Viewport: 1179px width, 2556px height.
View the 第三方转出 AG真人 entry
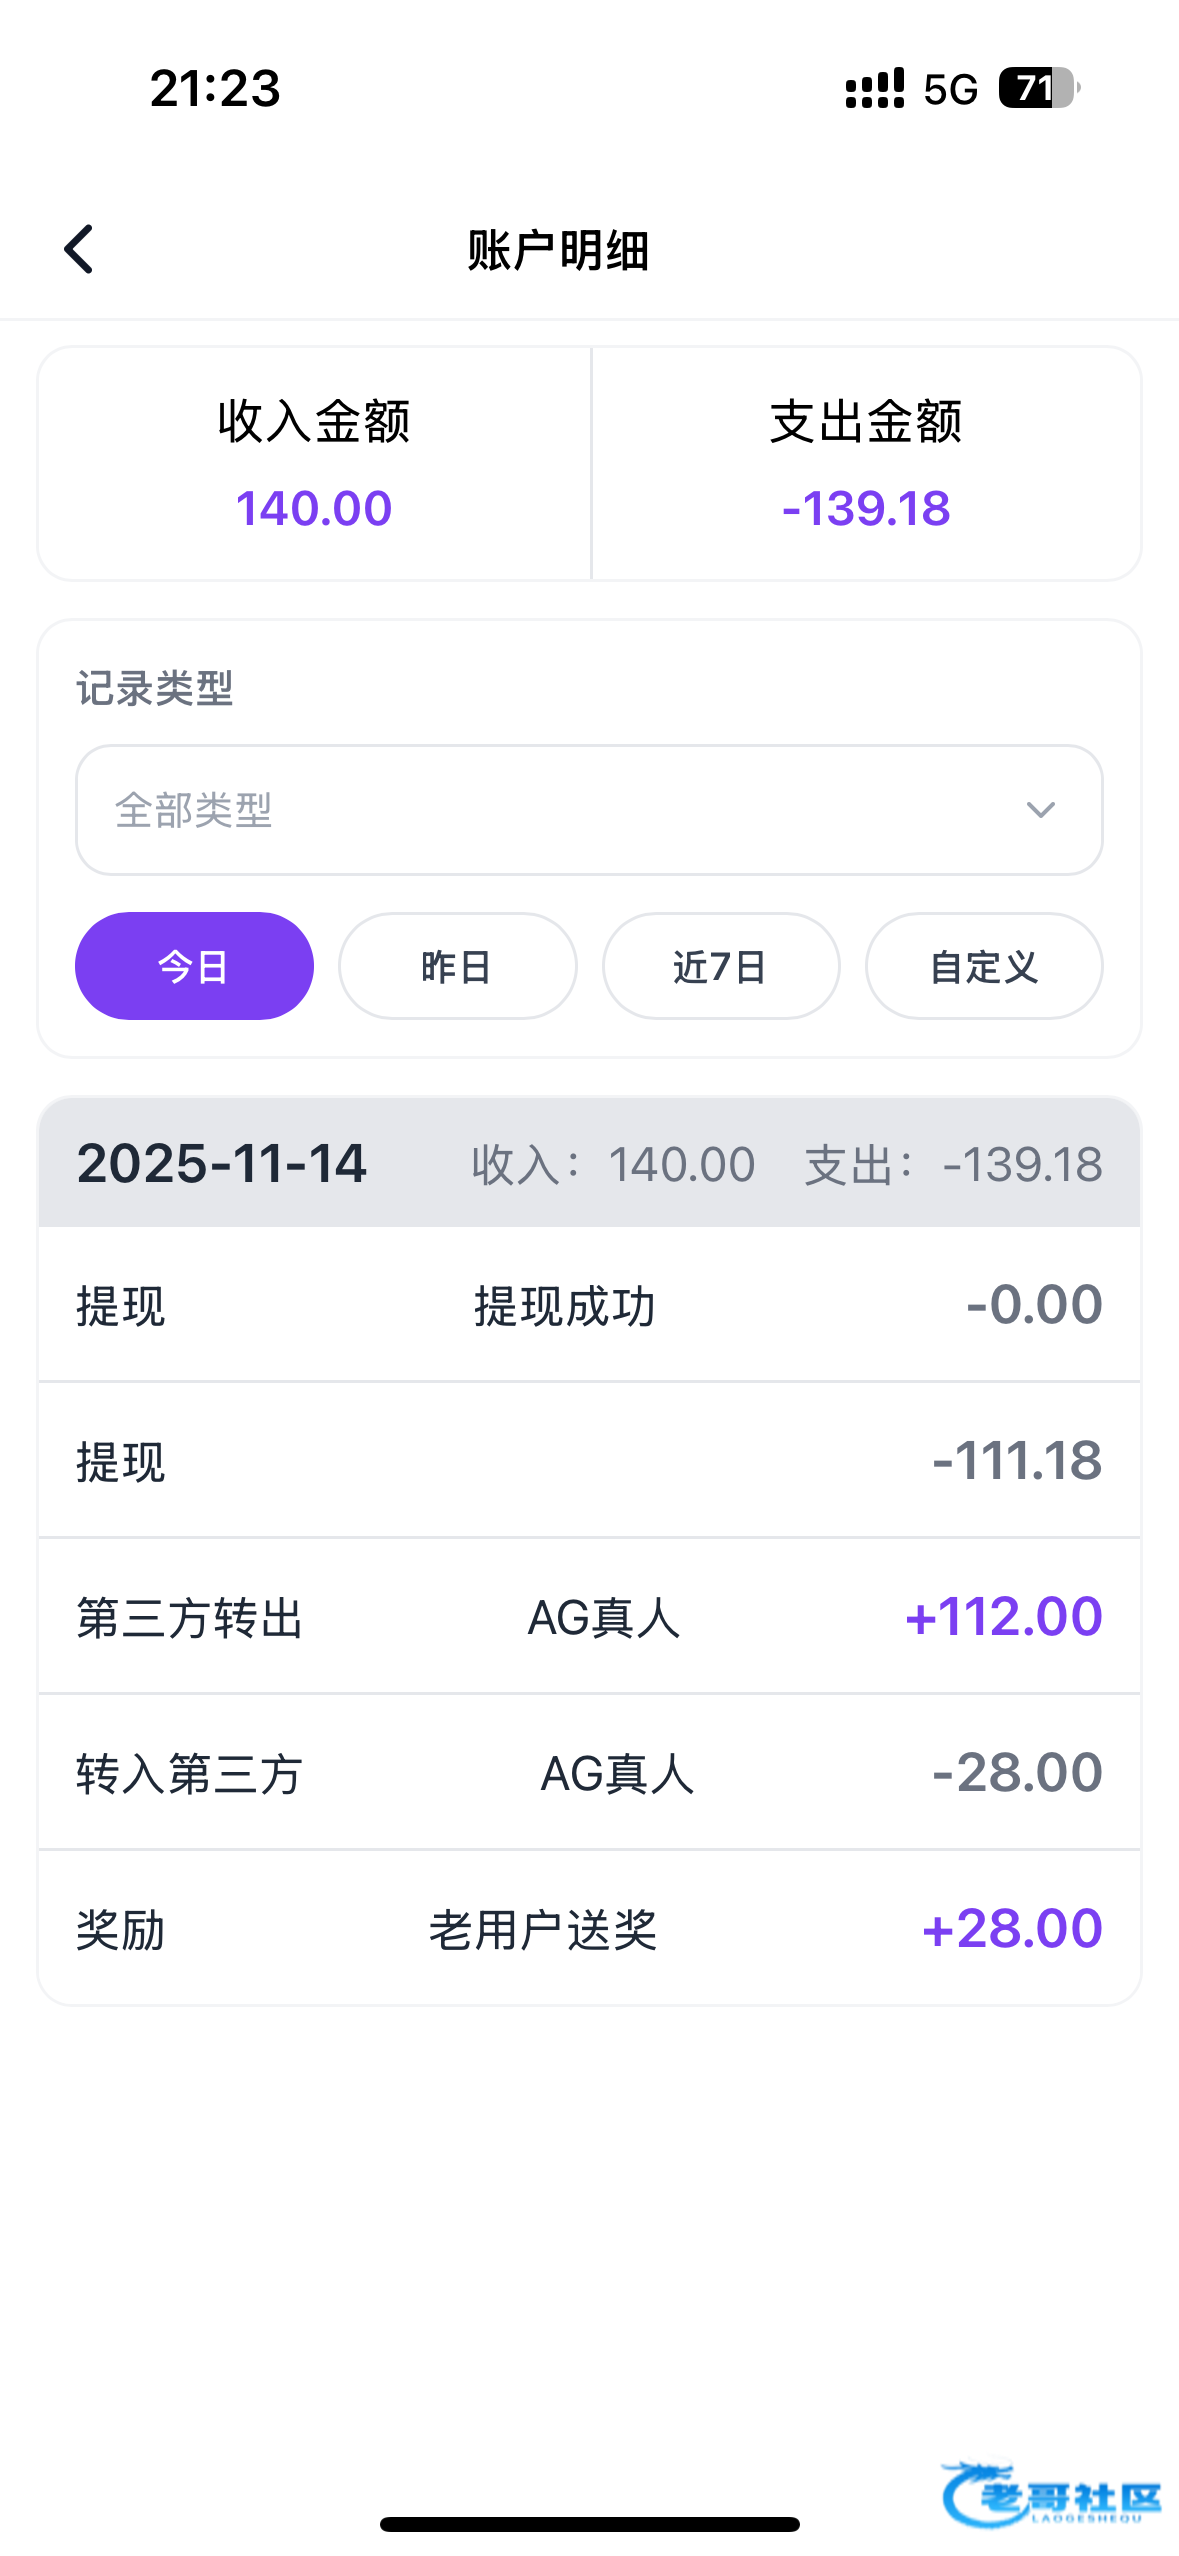click(589, 1617)
